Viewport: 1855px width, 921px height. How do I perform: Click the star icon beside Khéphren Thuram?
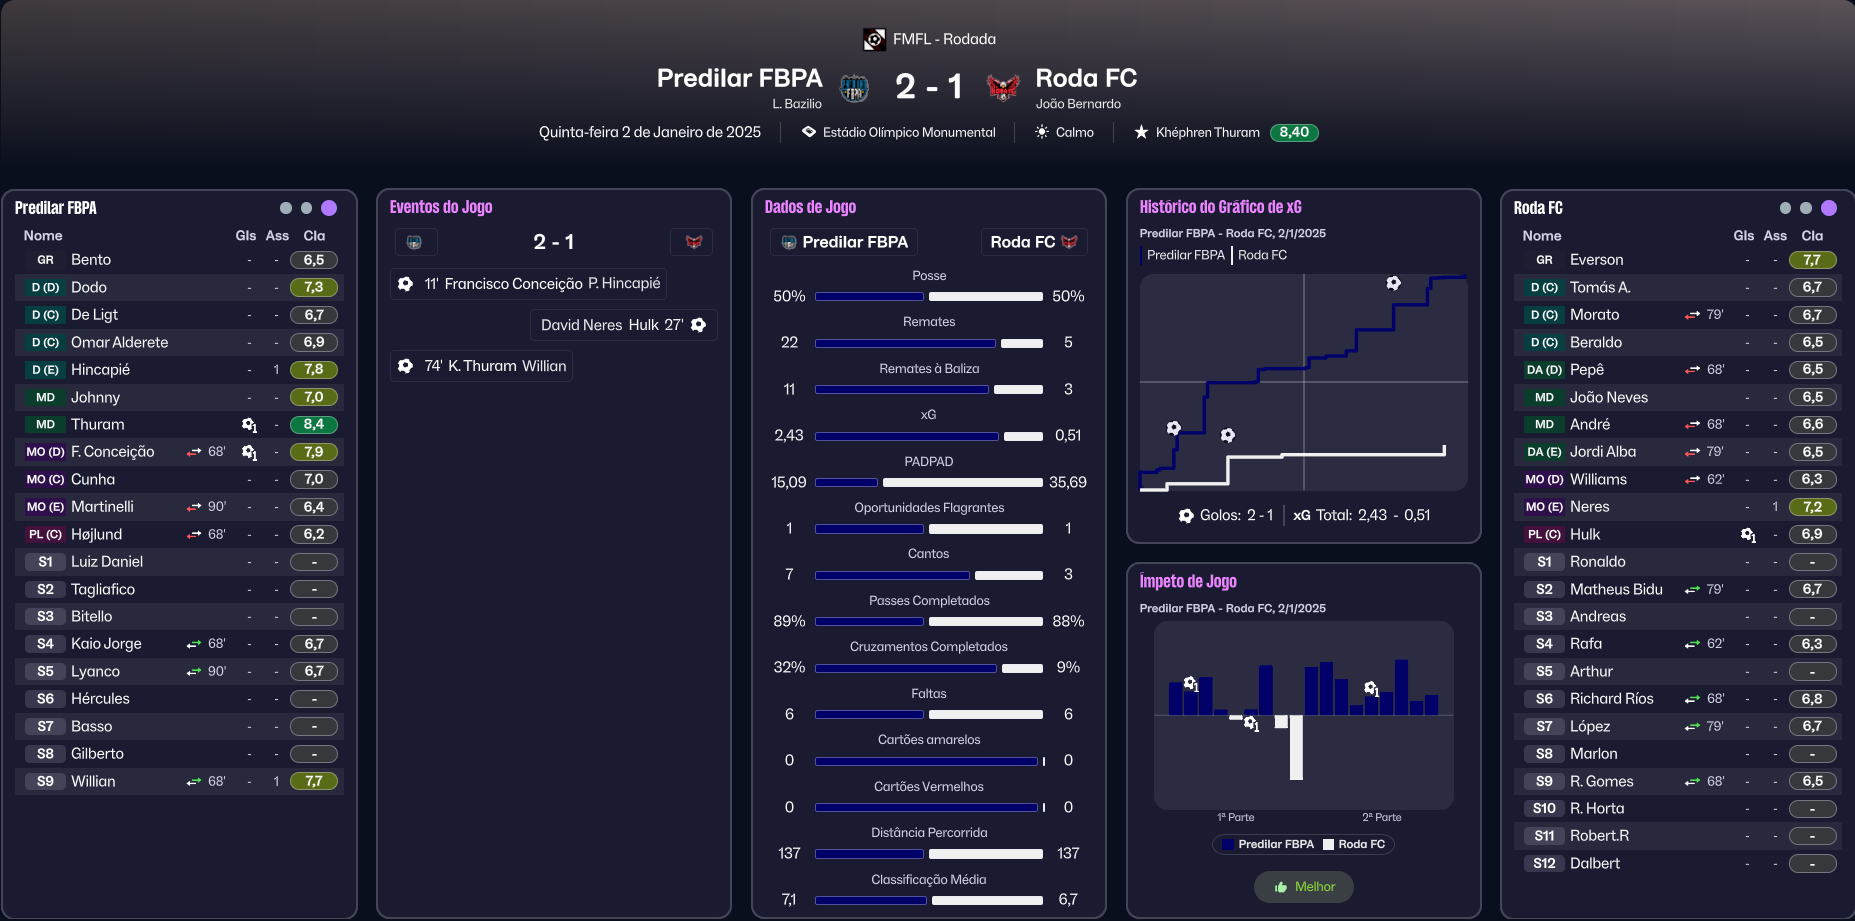(x=1141, y=132)
